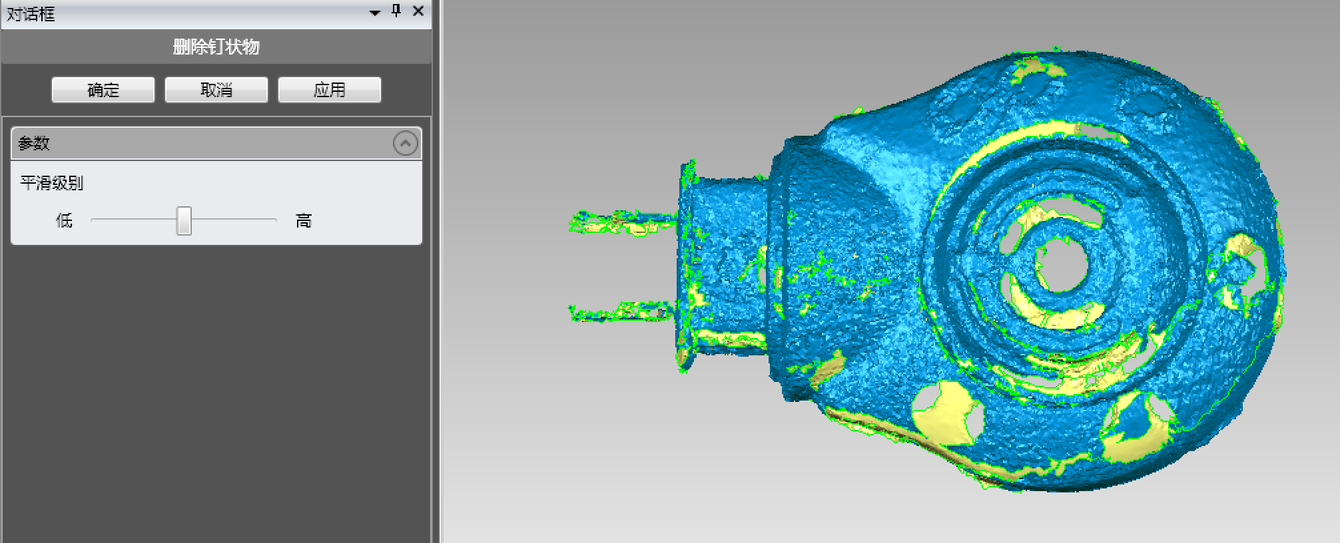Click the 删除钉状物 title header
This screenshot has width=1340, height=543.
216,47
